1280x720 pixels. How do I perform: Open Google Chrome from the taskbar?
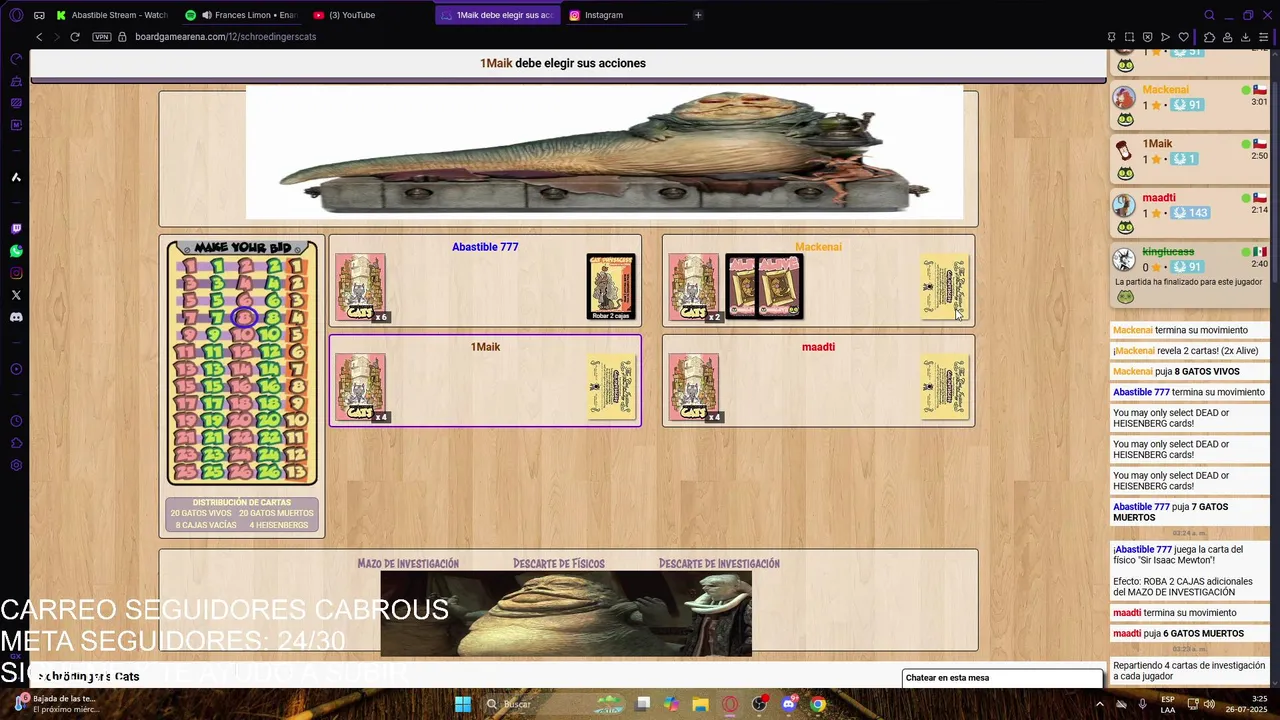[x=818, y=704]
